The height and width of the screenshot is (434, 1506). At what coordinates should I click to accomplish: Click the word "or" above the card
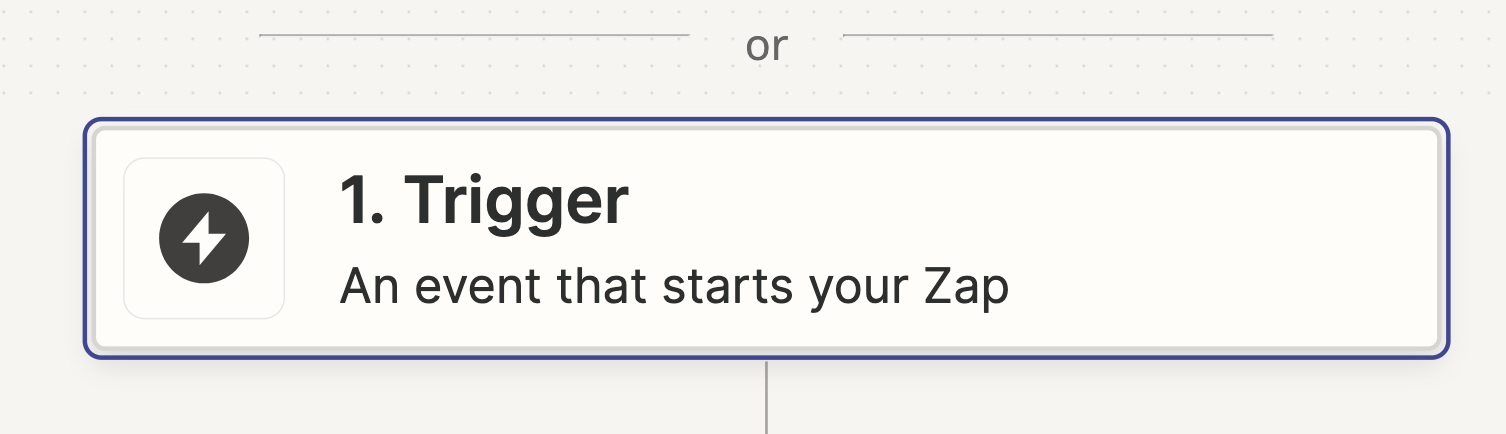(766, 47)
